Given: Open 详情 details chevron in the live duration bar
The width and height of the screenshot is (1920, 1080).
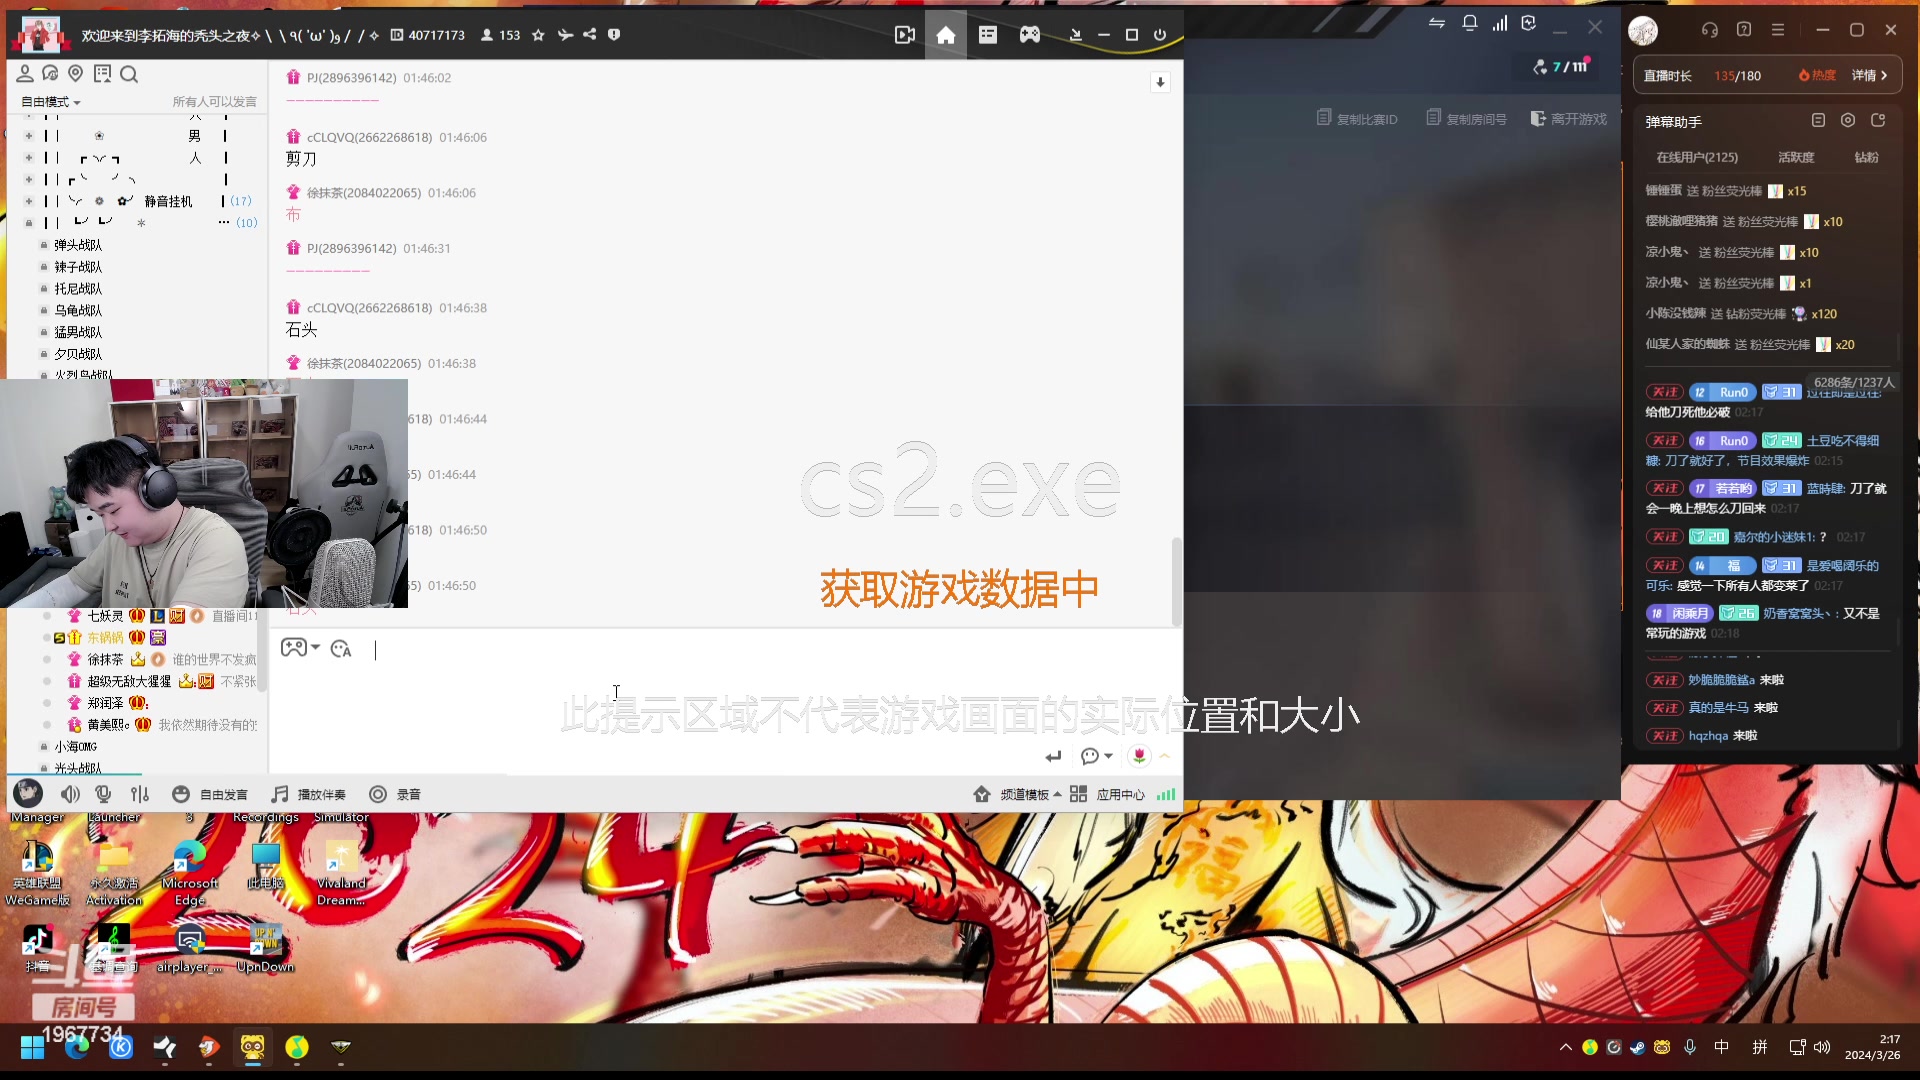Looking at the screenshot, I should click(x=1870, y=76).
